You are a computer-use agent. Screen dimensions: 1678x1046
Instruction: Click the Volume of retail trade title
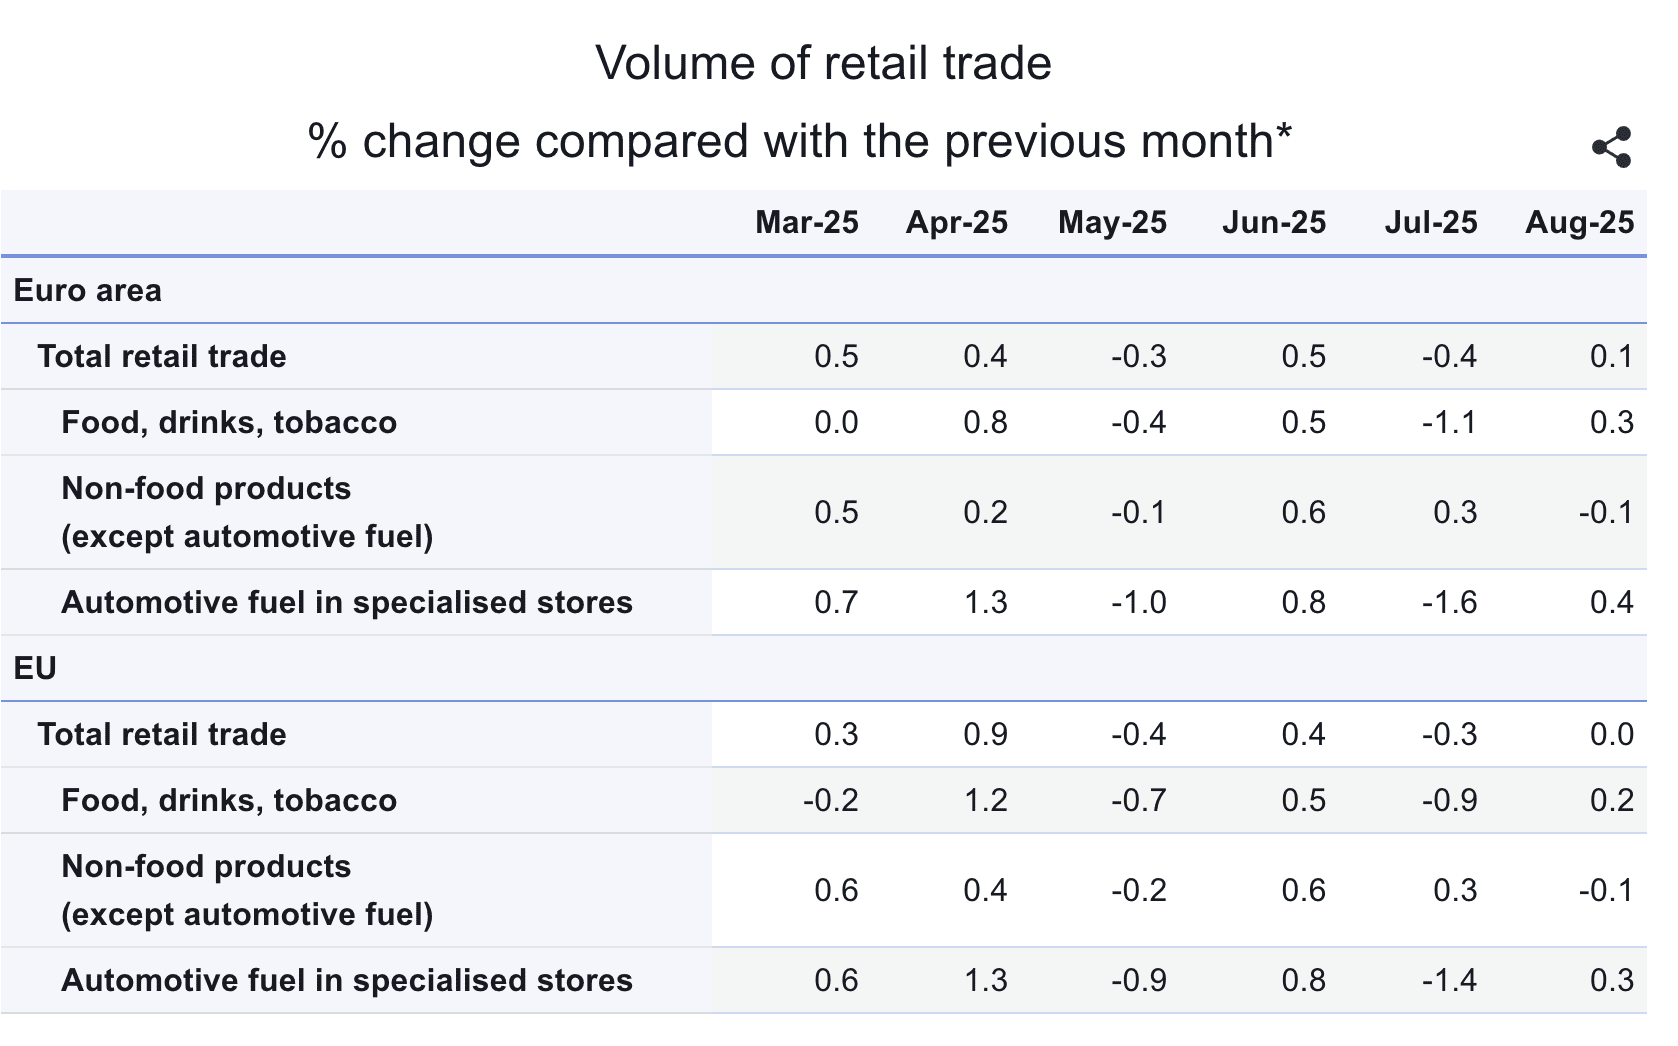click(823, 63)
